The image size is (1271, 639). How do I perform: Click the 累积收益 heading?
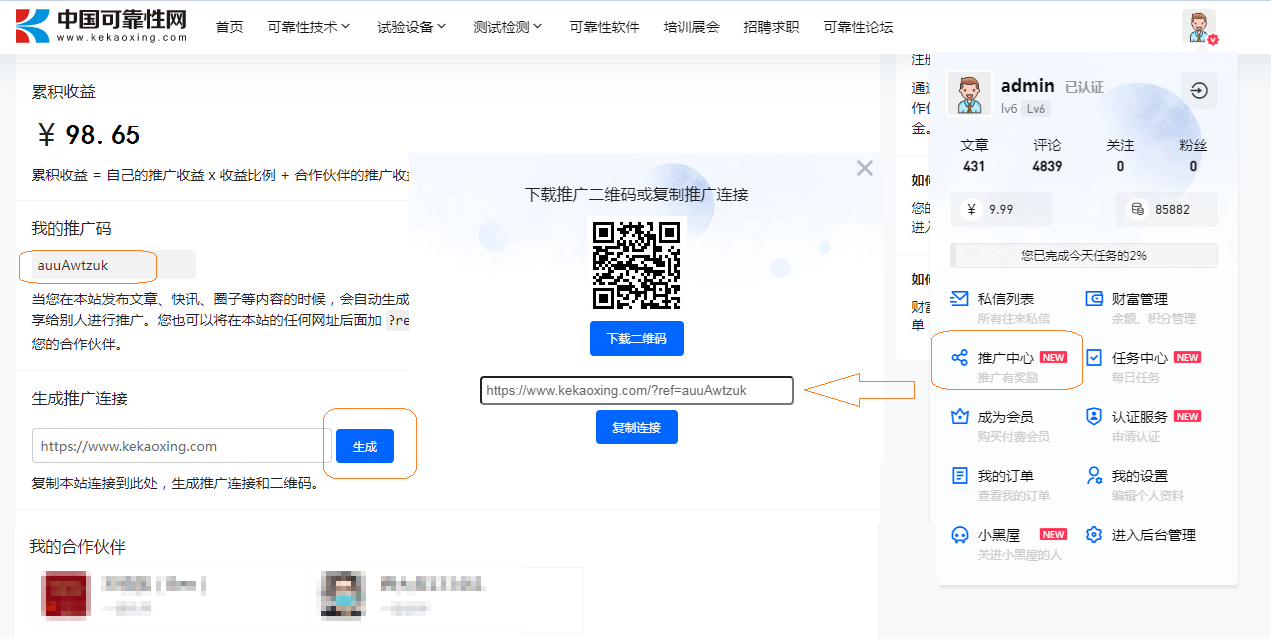[64, 92]
